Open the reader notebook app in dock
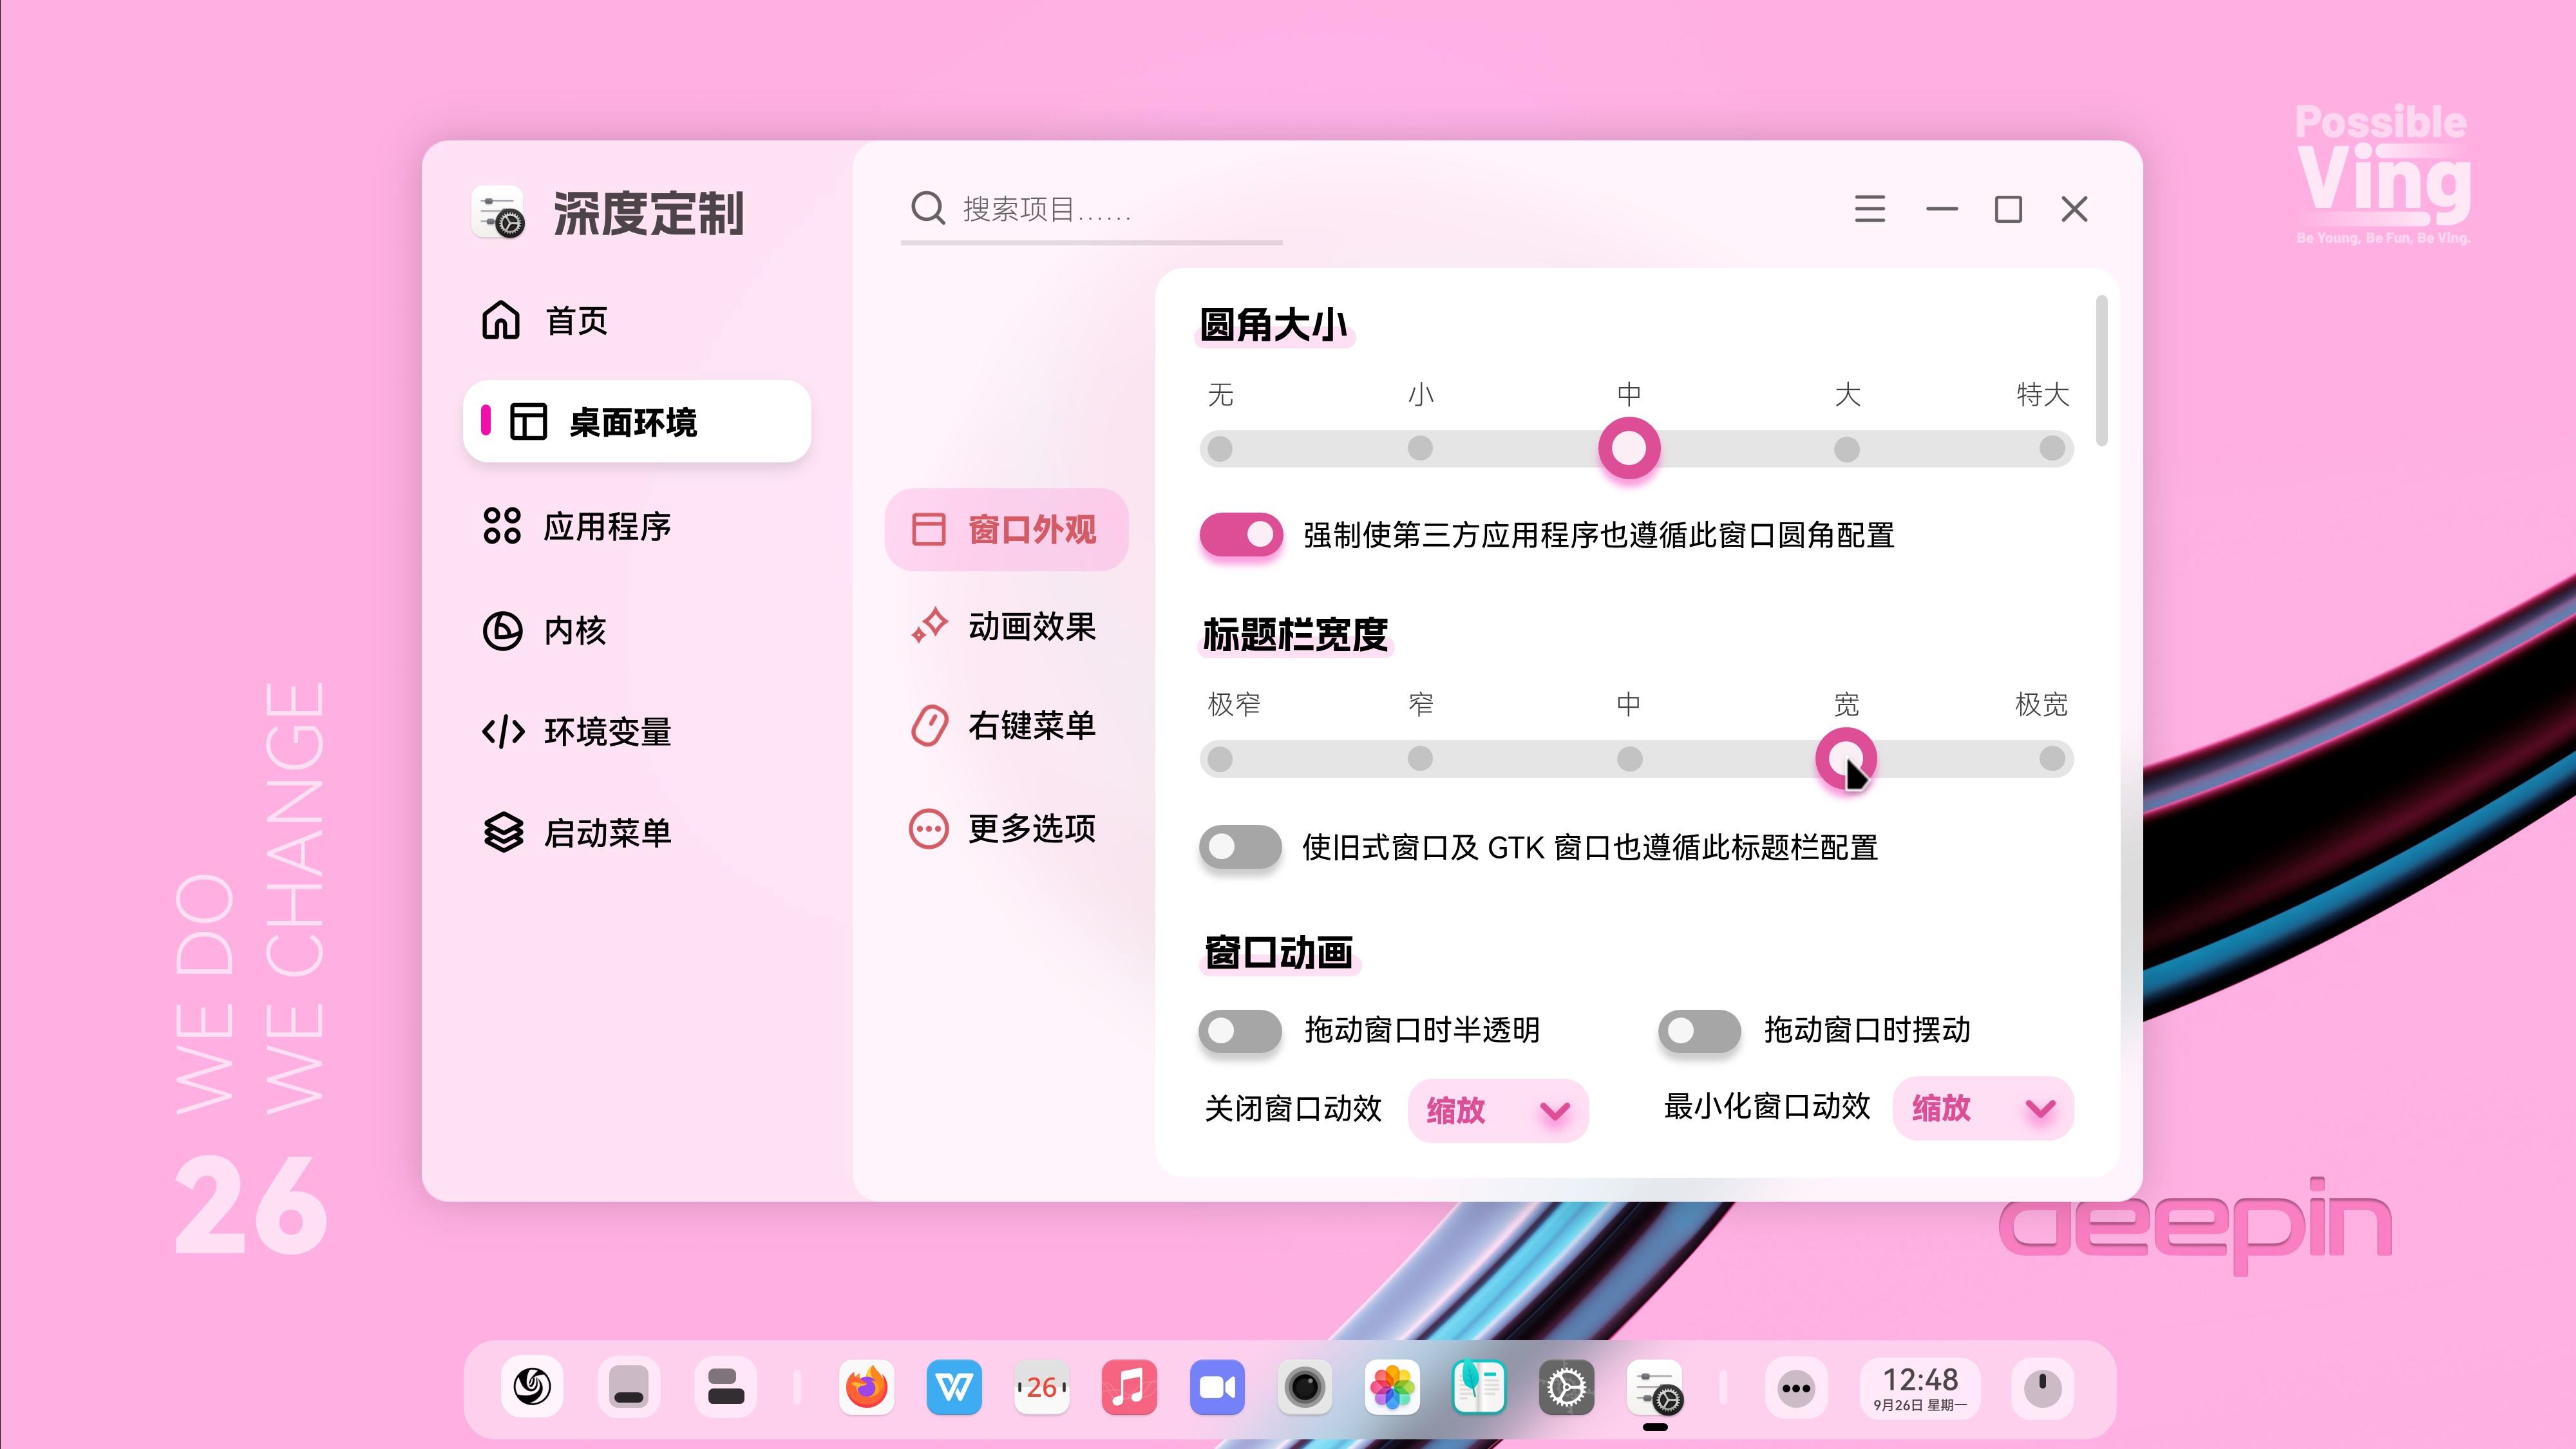 (x=1479, y=1387)
